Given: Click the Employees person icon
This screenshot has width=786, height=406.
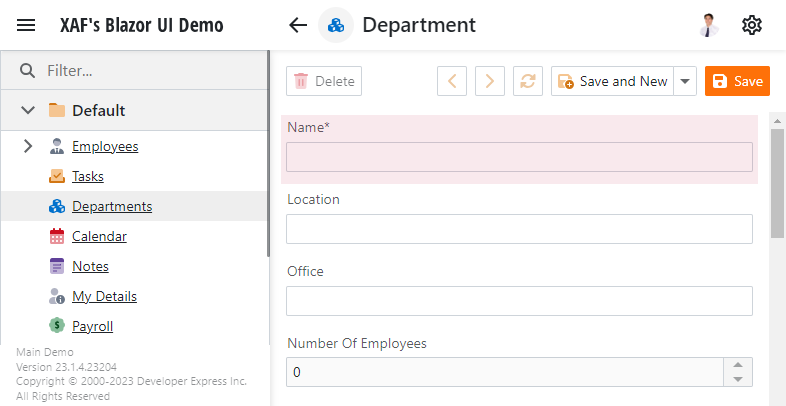Looking at the screenshot, I should (57, 146).
